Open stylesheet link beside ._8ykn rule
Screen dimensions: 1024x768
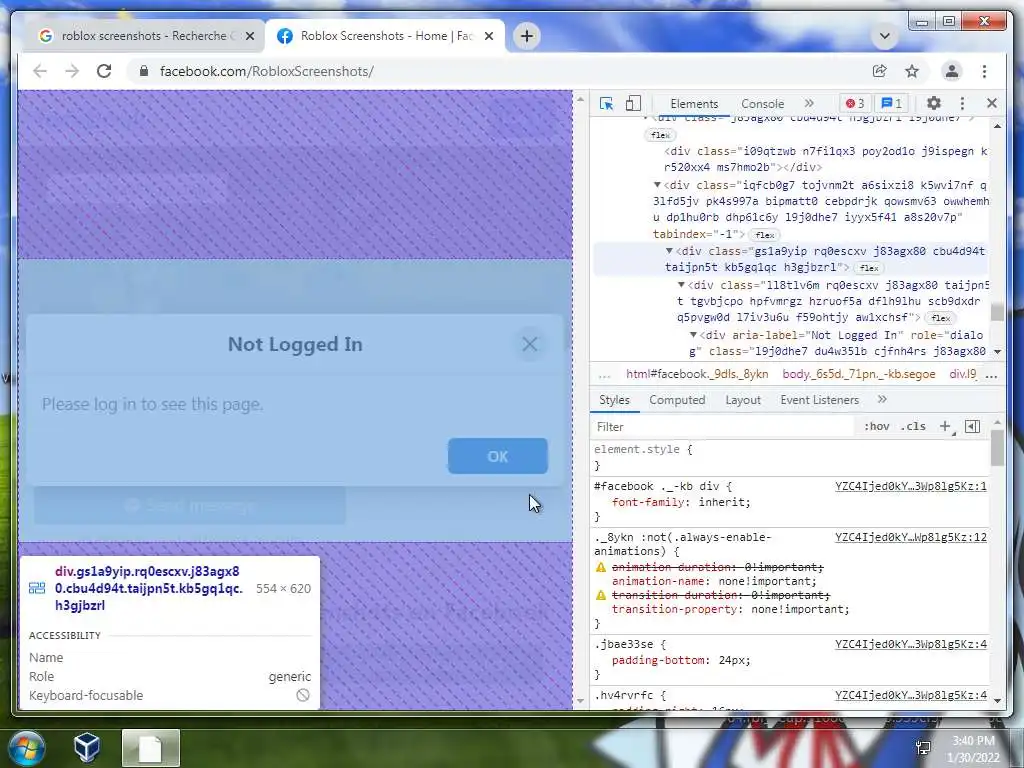[x=910, y=537]
